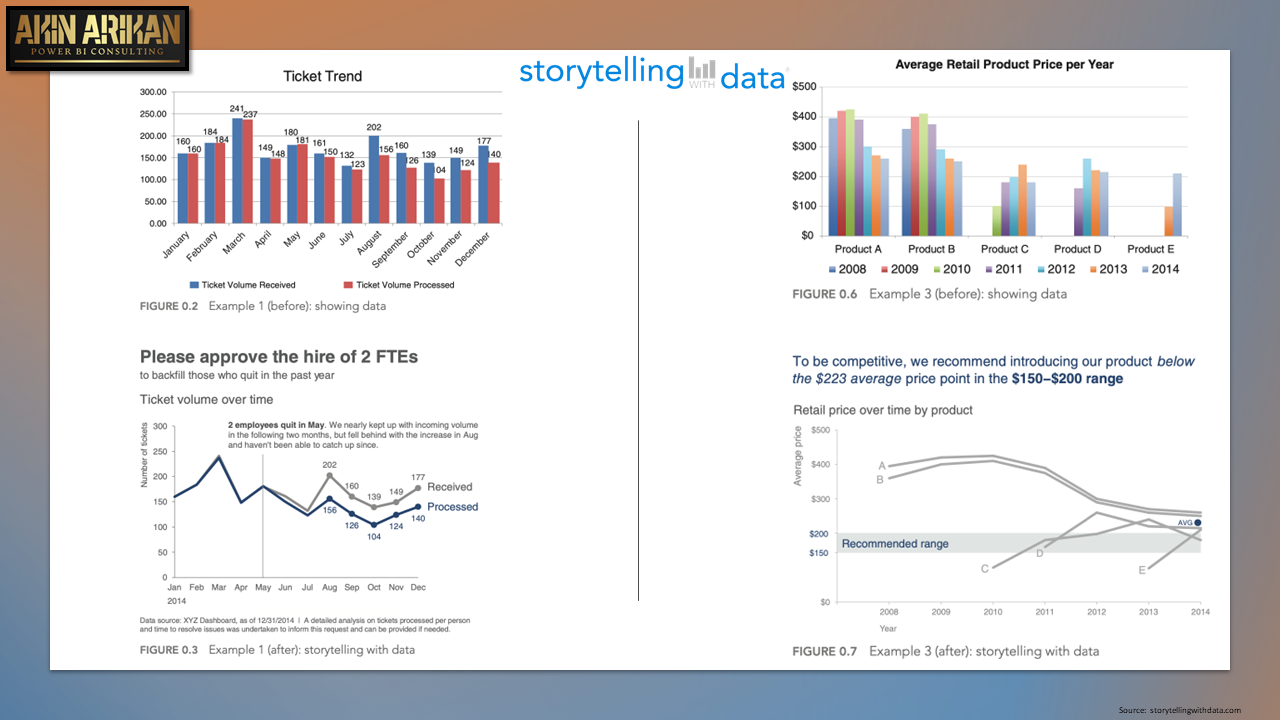Screen dimensions: 1280x720
Task: Click the 'Product E' axis label
Action: click(1151, 249)
